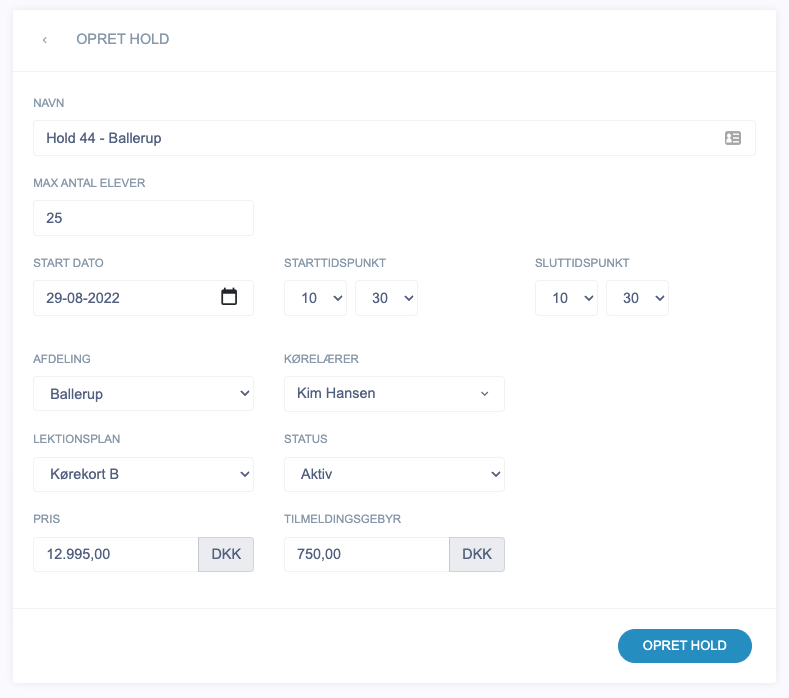Open the Status dropdown showing Aktiv

tap(394, 474)
